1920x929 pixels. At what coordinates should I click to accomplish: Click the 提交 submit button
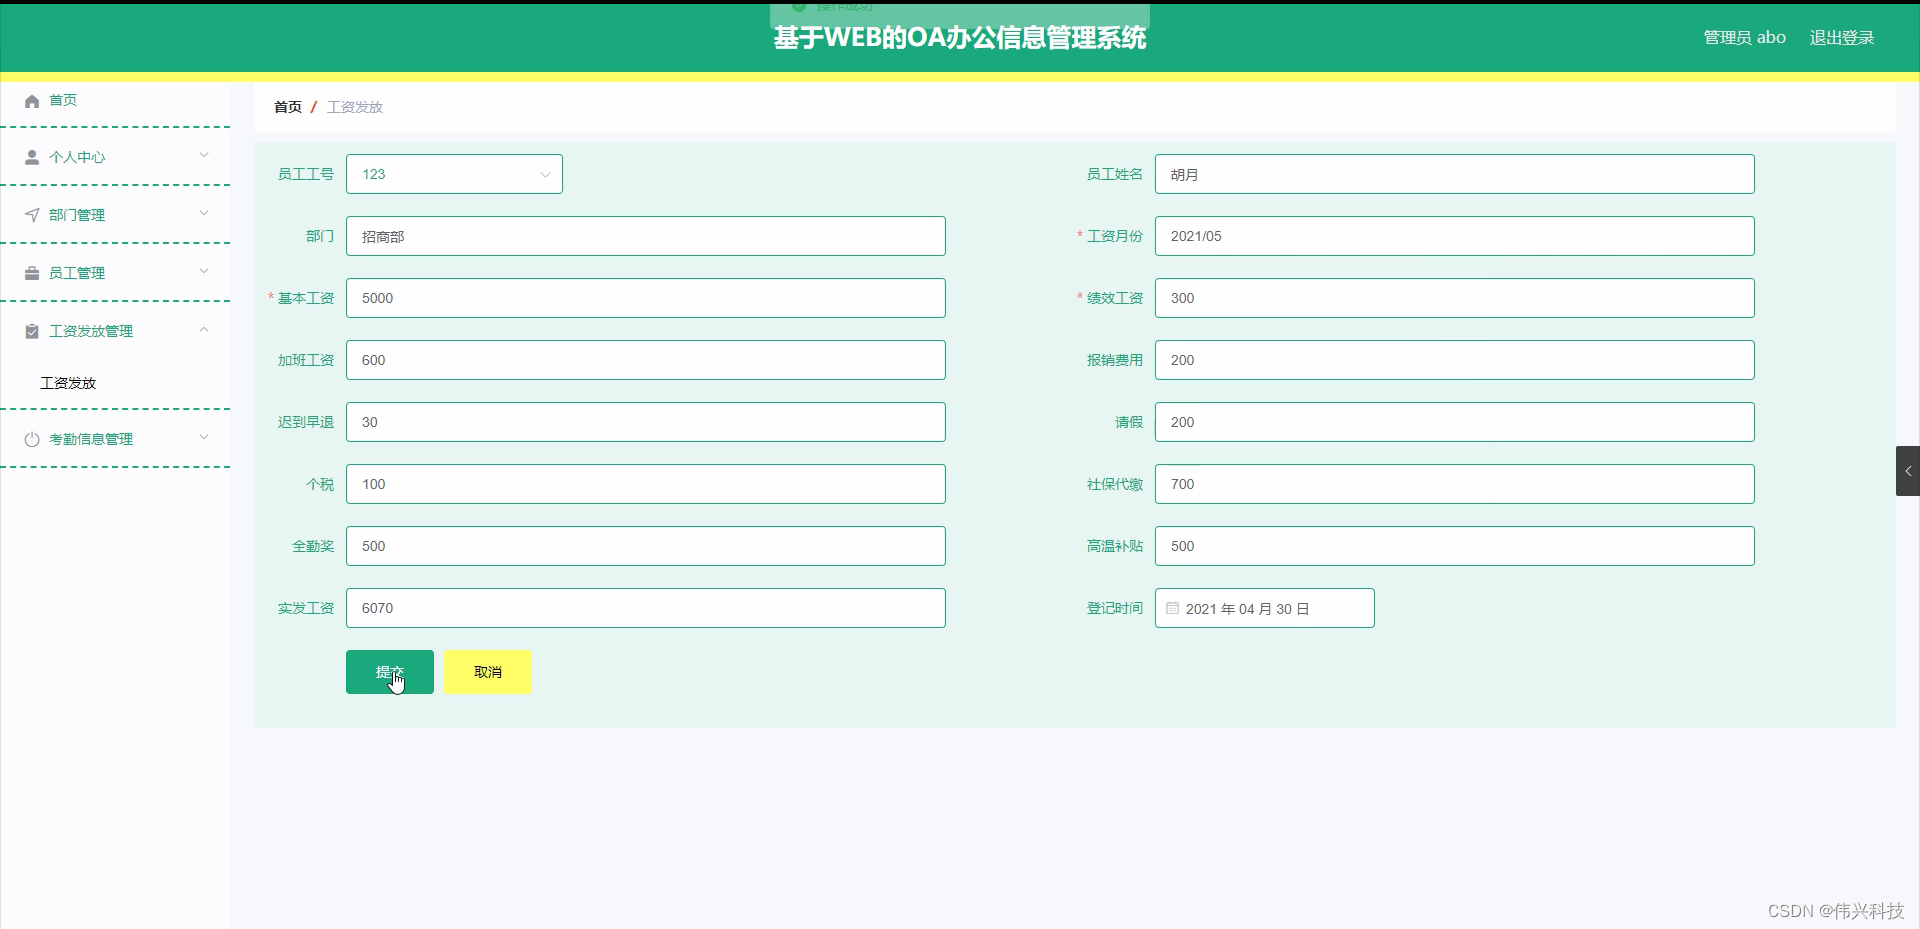coord(389,671)
